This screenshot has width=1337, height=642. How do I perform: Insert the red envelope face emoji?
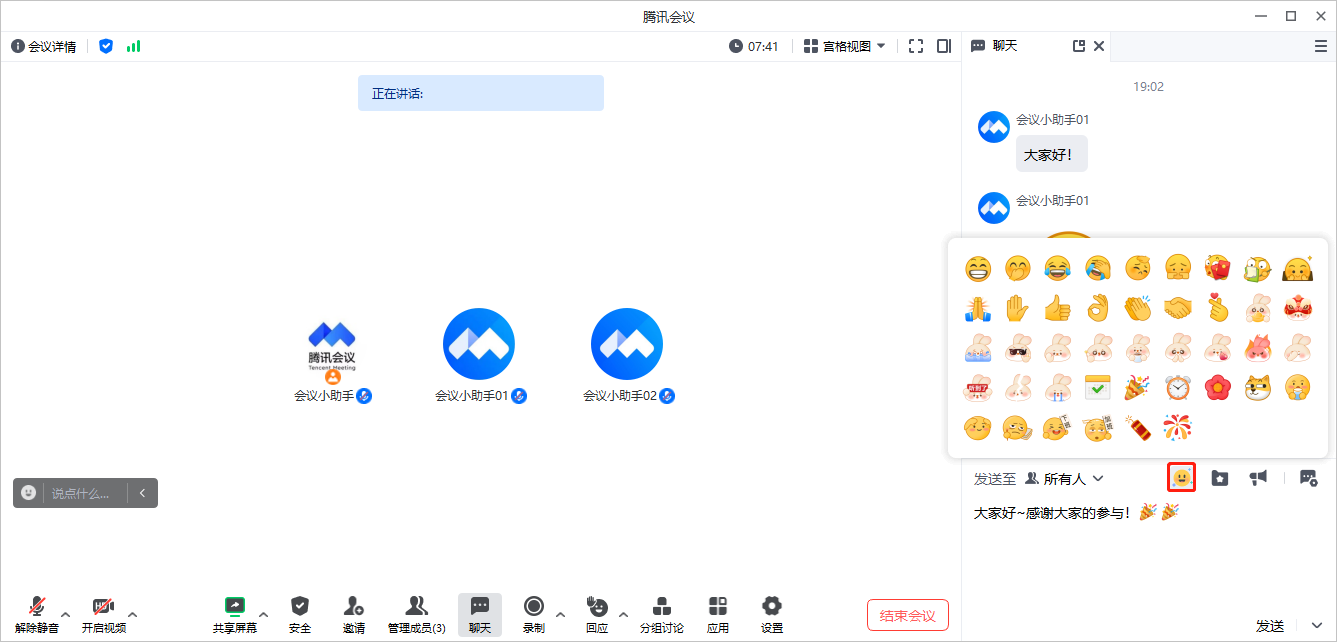pyautogui.click(x=1217, y=268)
